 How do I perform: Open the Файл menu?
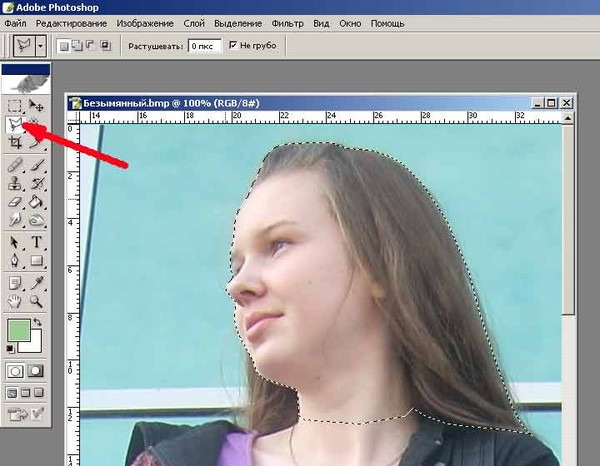(x=15, y=24)
